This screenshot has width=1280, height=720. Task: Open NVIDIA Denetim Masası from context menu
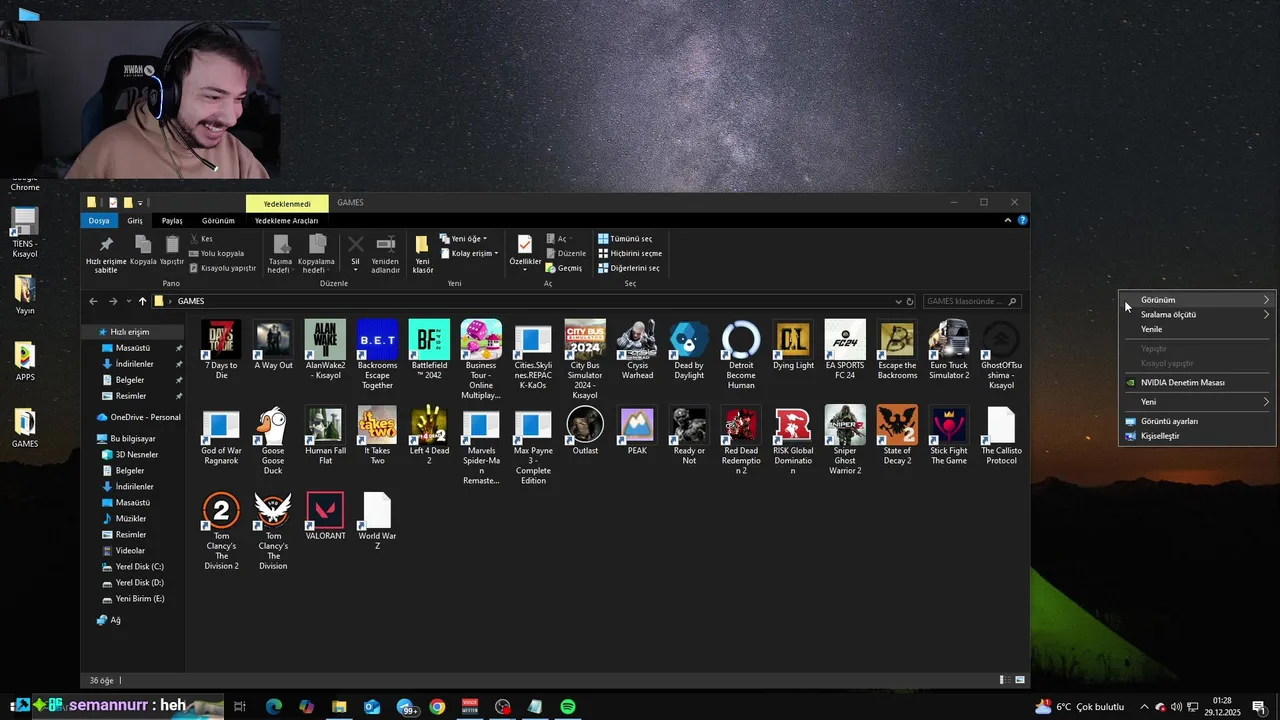[x=1197, y=382]
